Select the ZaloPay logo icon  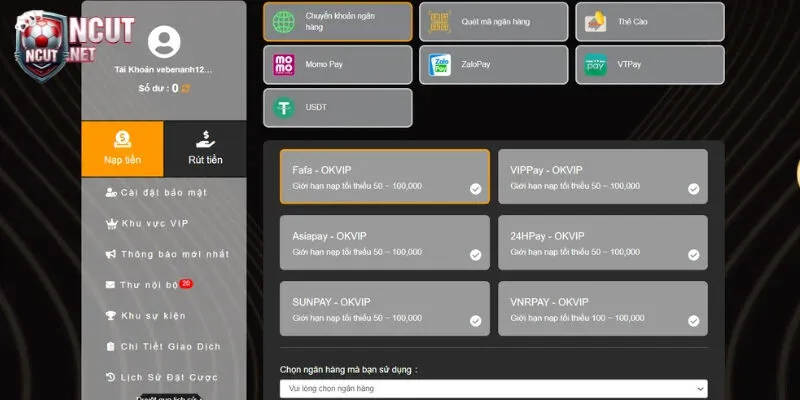tap(441, 64)
